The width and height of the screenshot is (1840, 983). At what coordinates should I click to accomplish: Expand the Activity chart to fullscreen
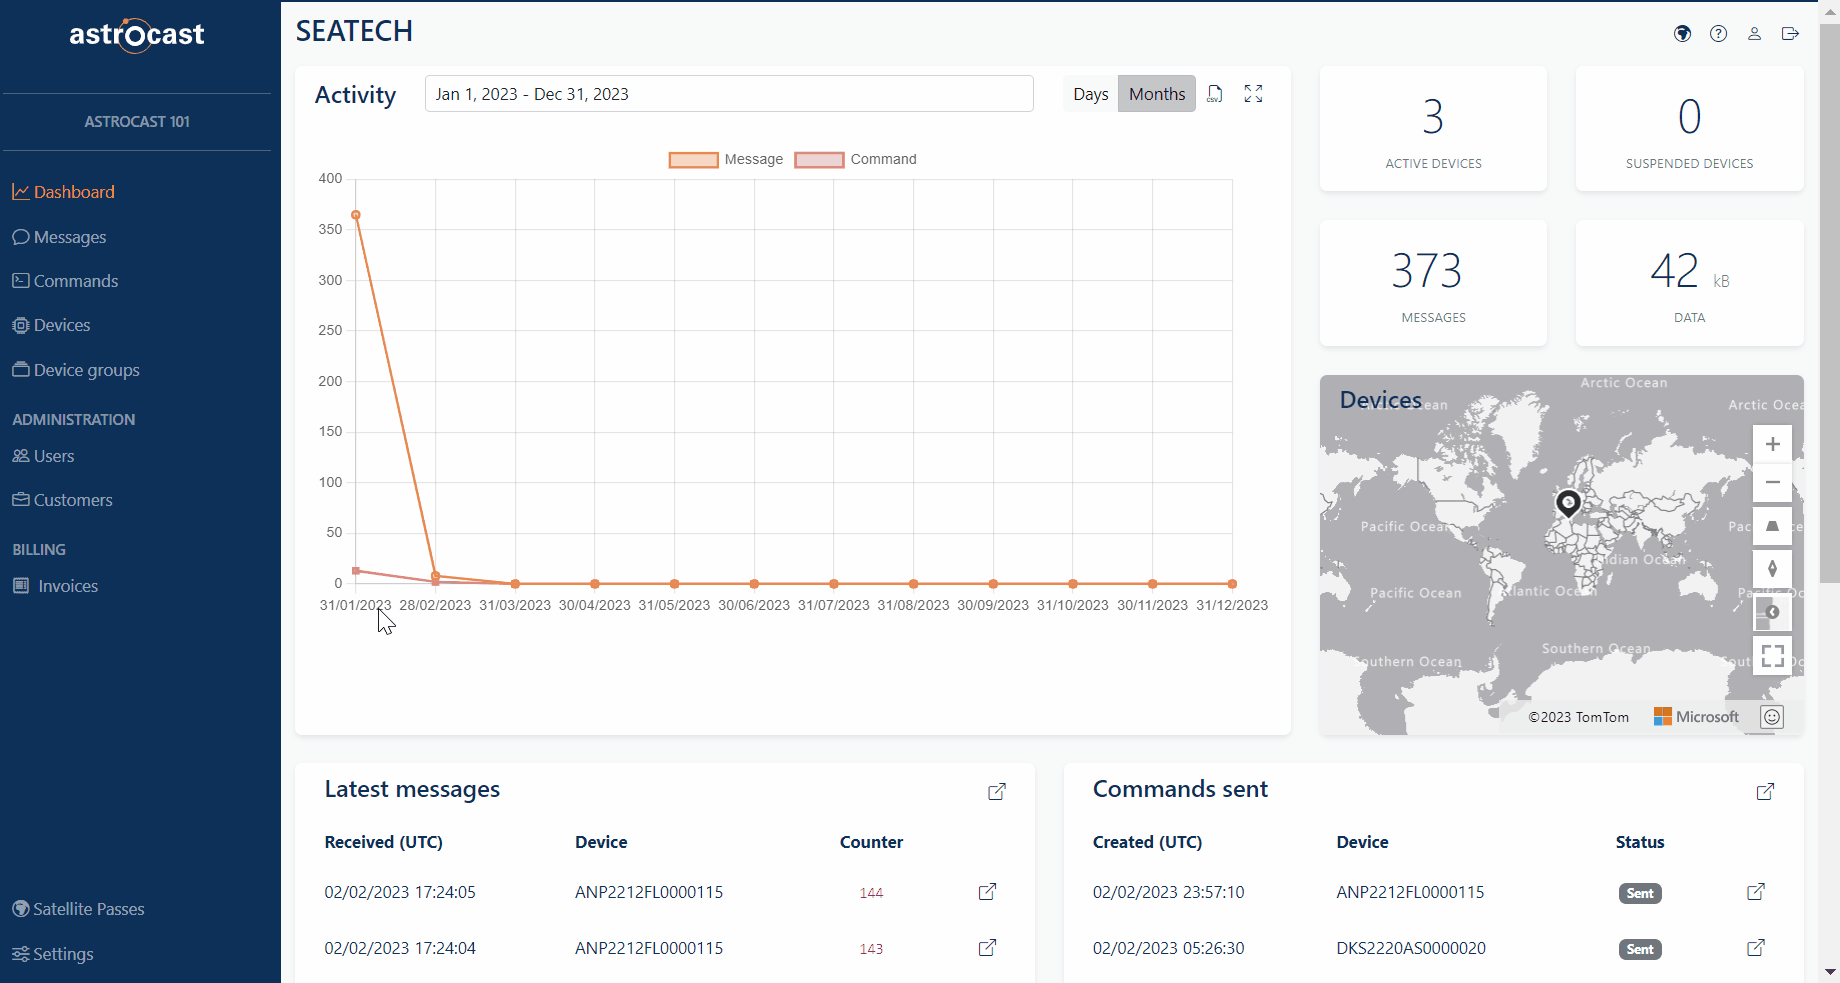point(1253,94)
